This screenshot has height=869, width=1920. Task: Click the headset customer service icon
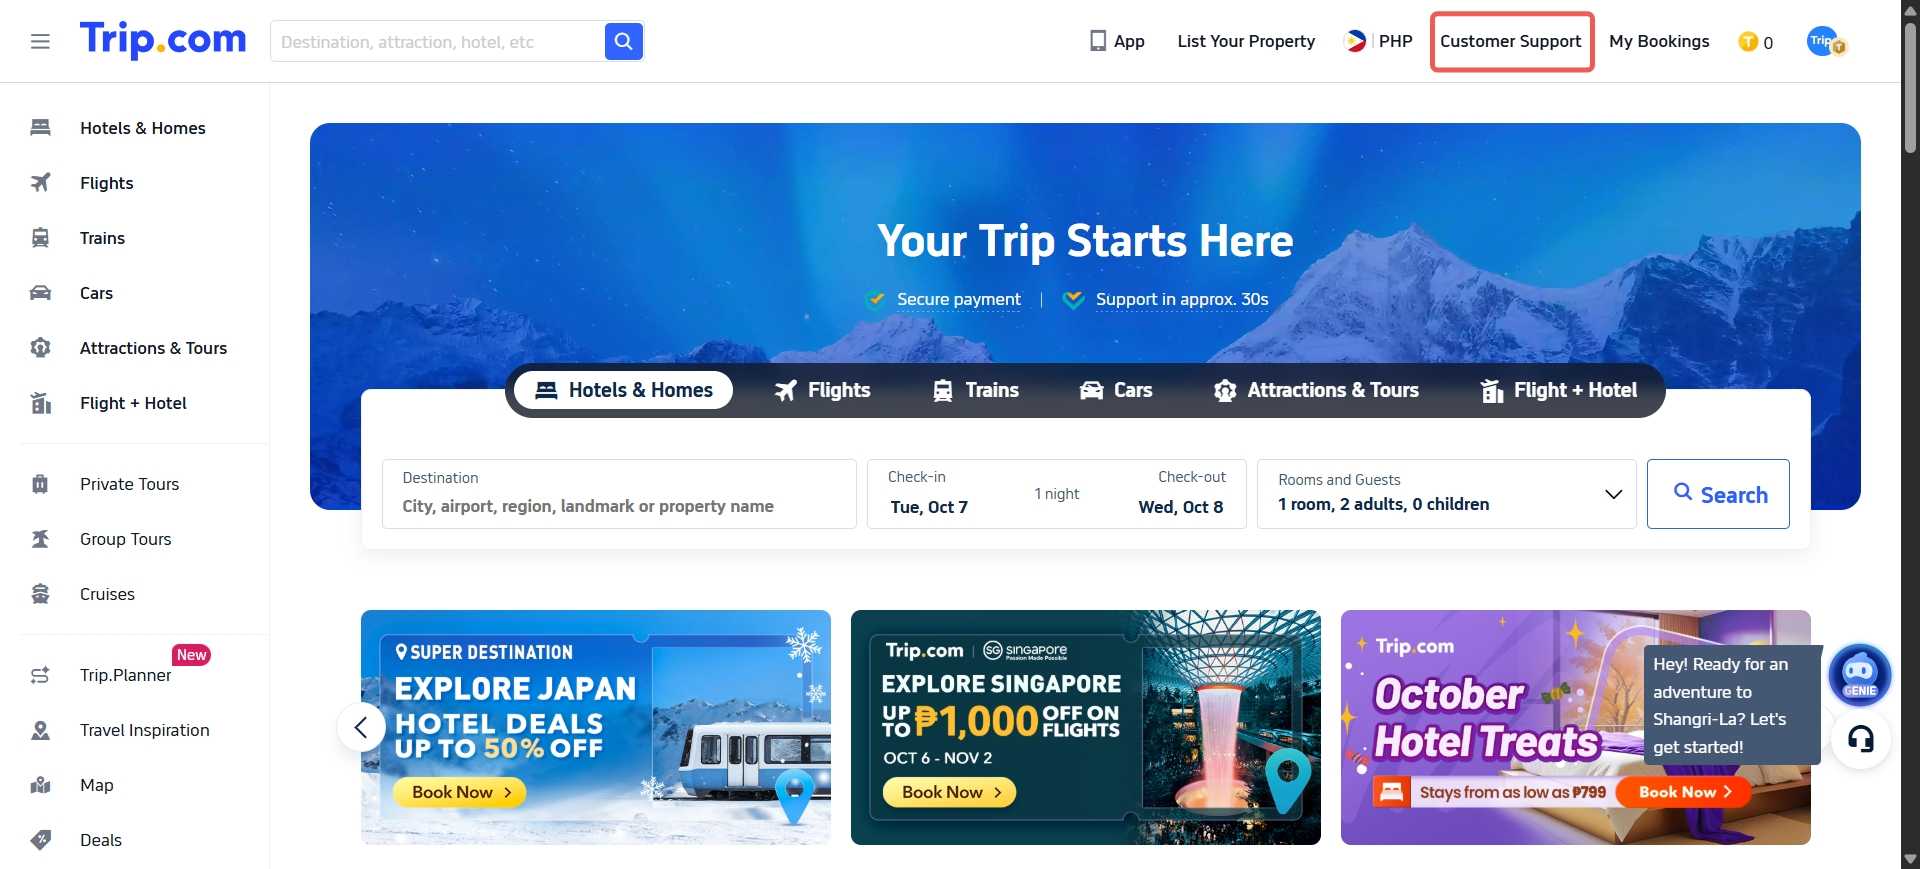click(x=1860, y=739)
